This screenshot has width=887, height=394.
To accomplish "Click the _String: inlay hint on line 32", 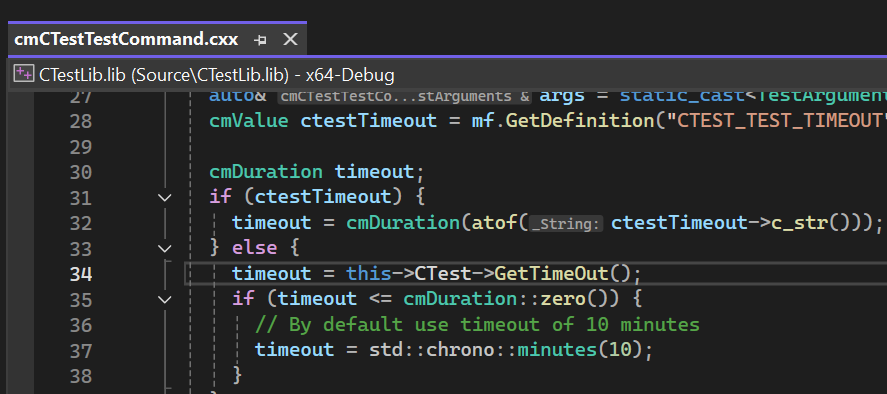I will 566,224.
